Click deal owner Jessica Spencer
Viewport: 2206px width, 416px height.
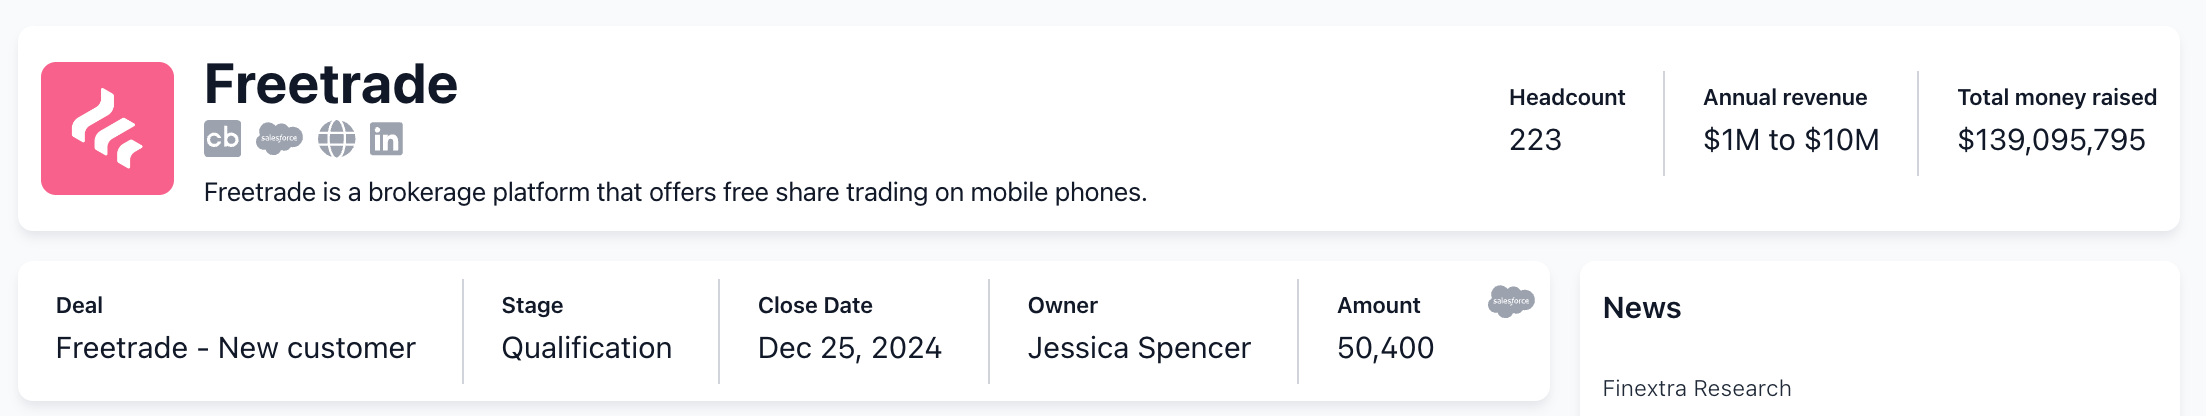(1139, 348)
